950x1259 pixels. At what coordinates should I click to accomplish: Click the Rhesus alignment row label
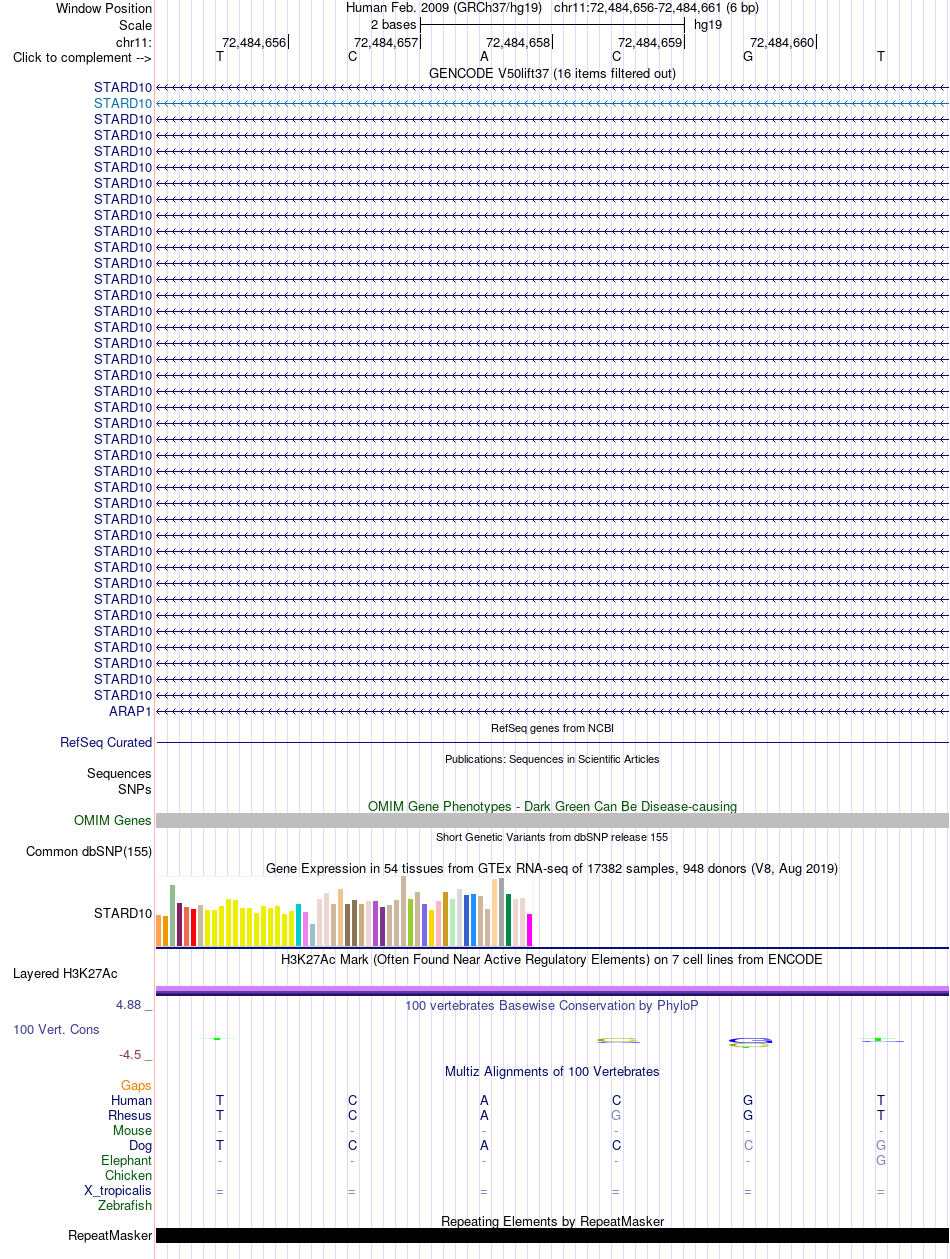click(x=130, y=1115)
